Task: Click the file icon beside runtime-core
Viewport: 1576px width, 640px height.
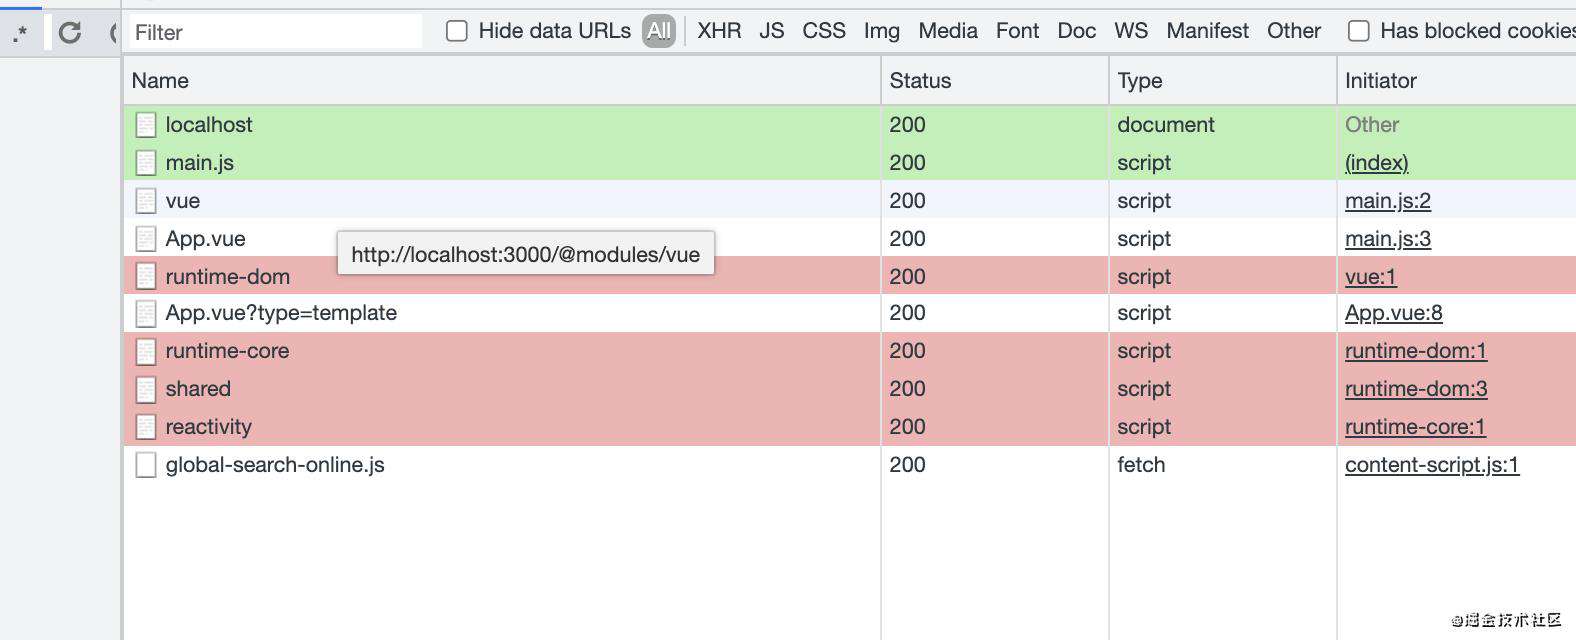Action: [146, 351]
